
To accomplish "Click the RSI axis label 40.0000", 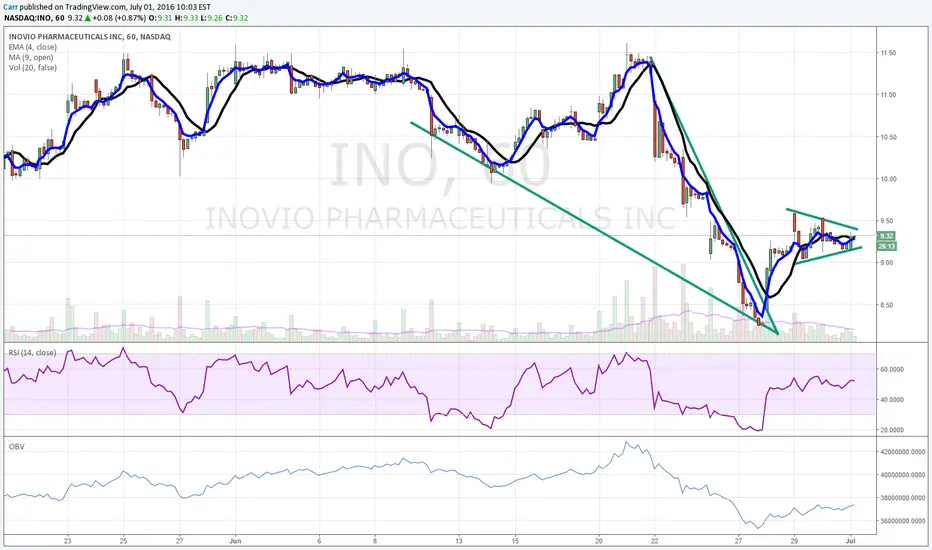I will 892,400.
